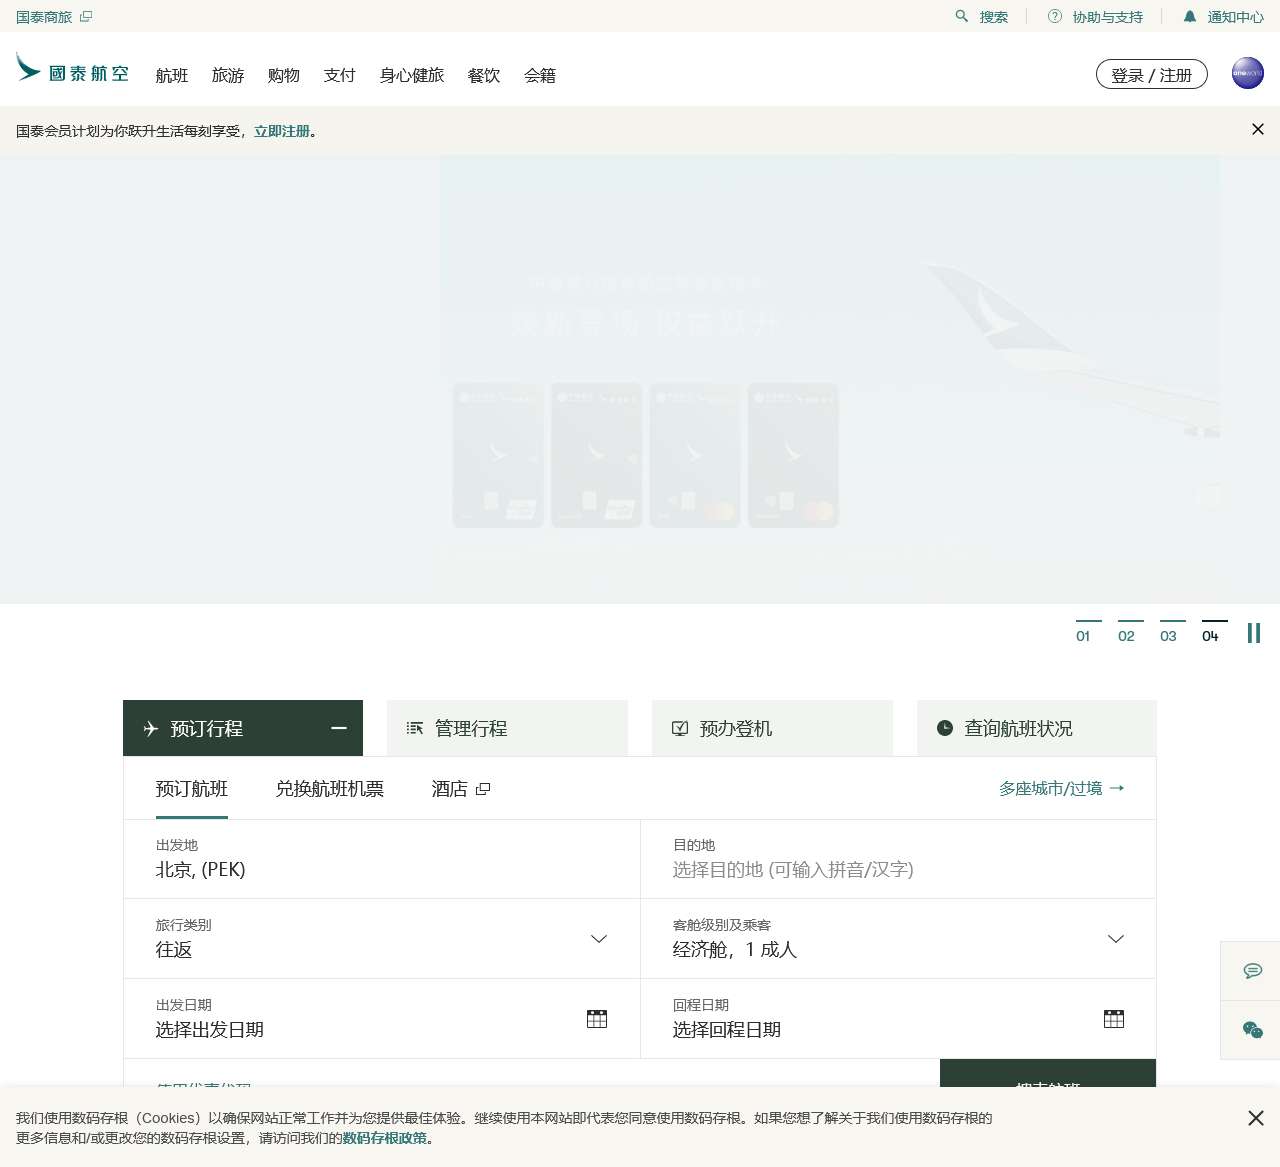Expand the cabin class and passengers dropdown
1280x1167 pixels.
point(1115,939)
